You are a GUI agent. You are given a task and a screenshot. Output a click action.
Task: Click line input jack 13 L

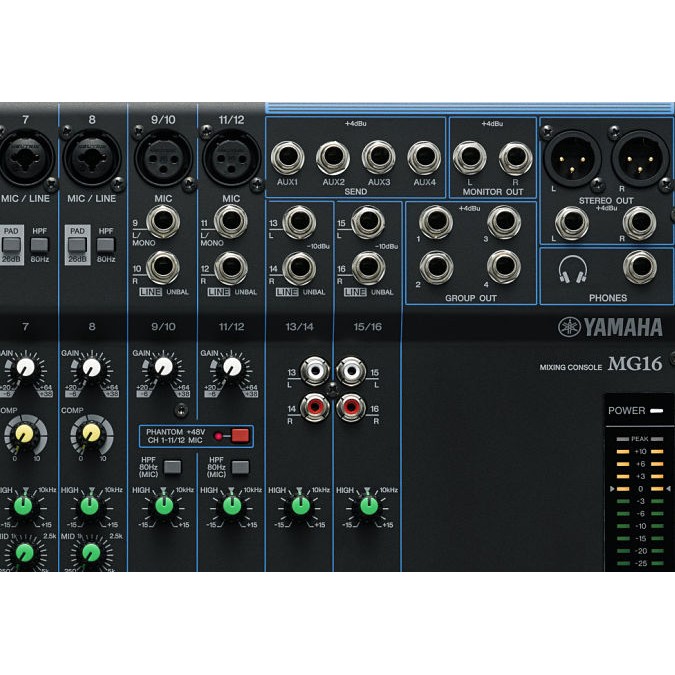click(299, 222)
